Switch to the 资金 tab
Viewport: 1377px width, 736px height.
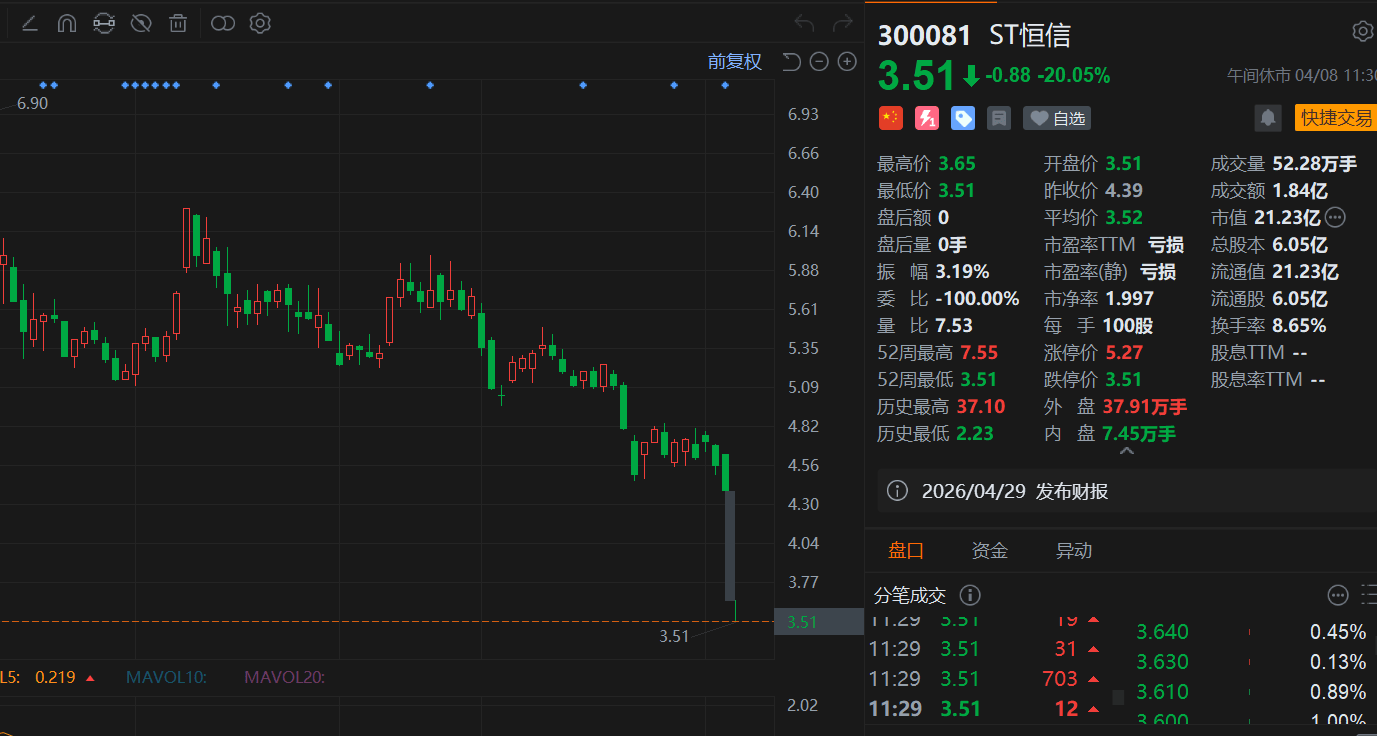pos(989,551)
